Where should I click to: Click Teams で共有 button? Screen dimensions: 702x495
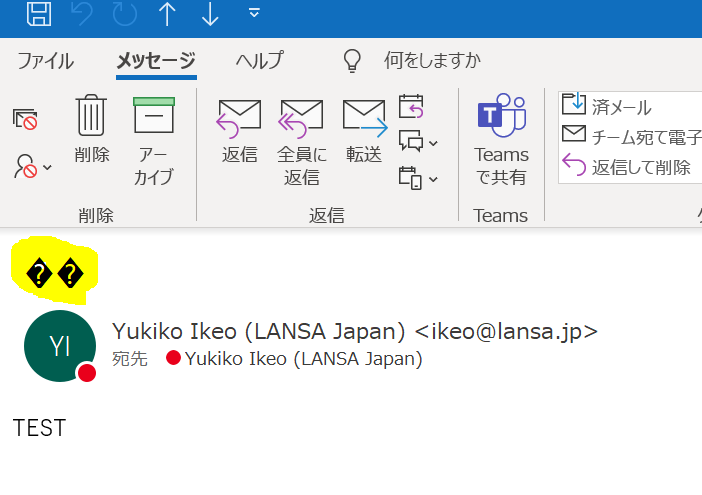(501, 140)
